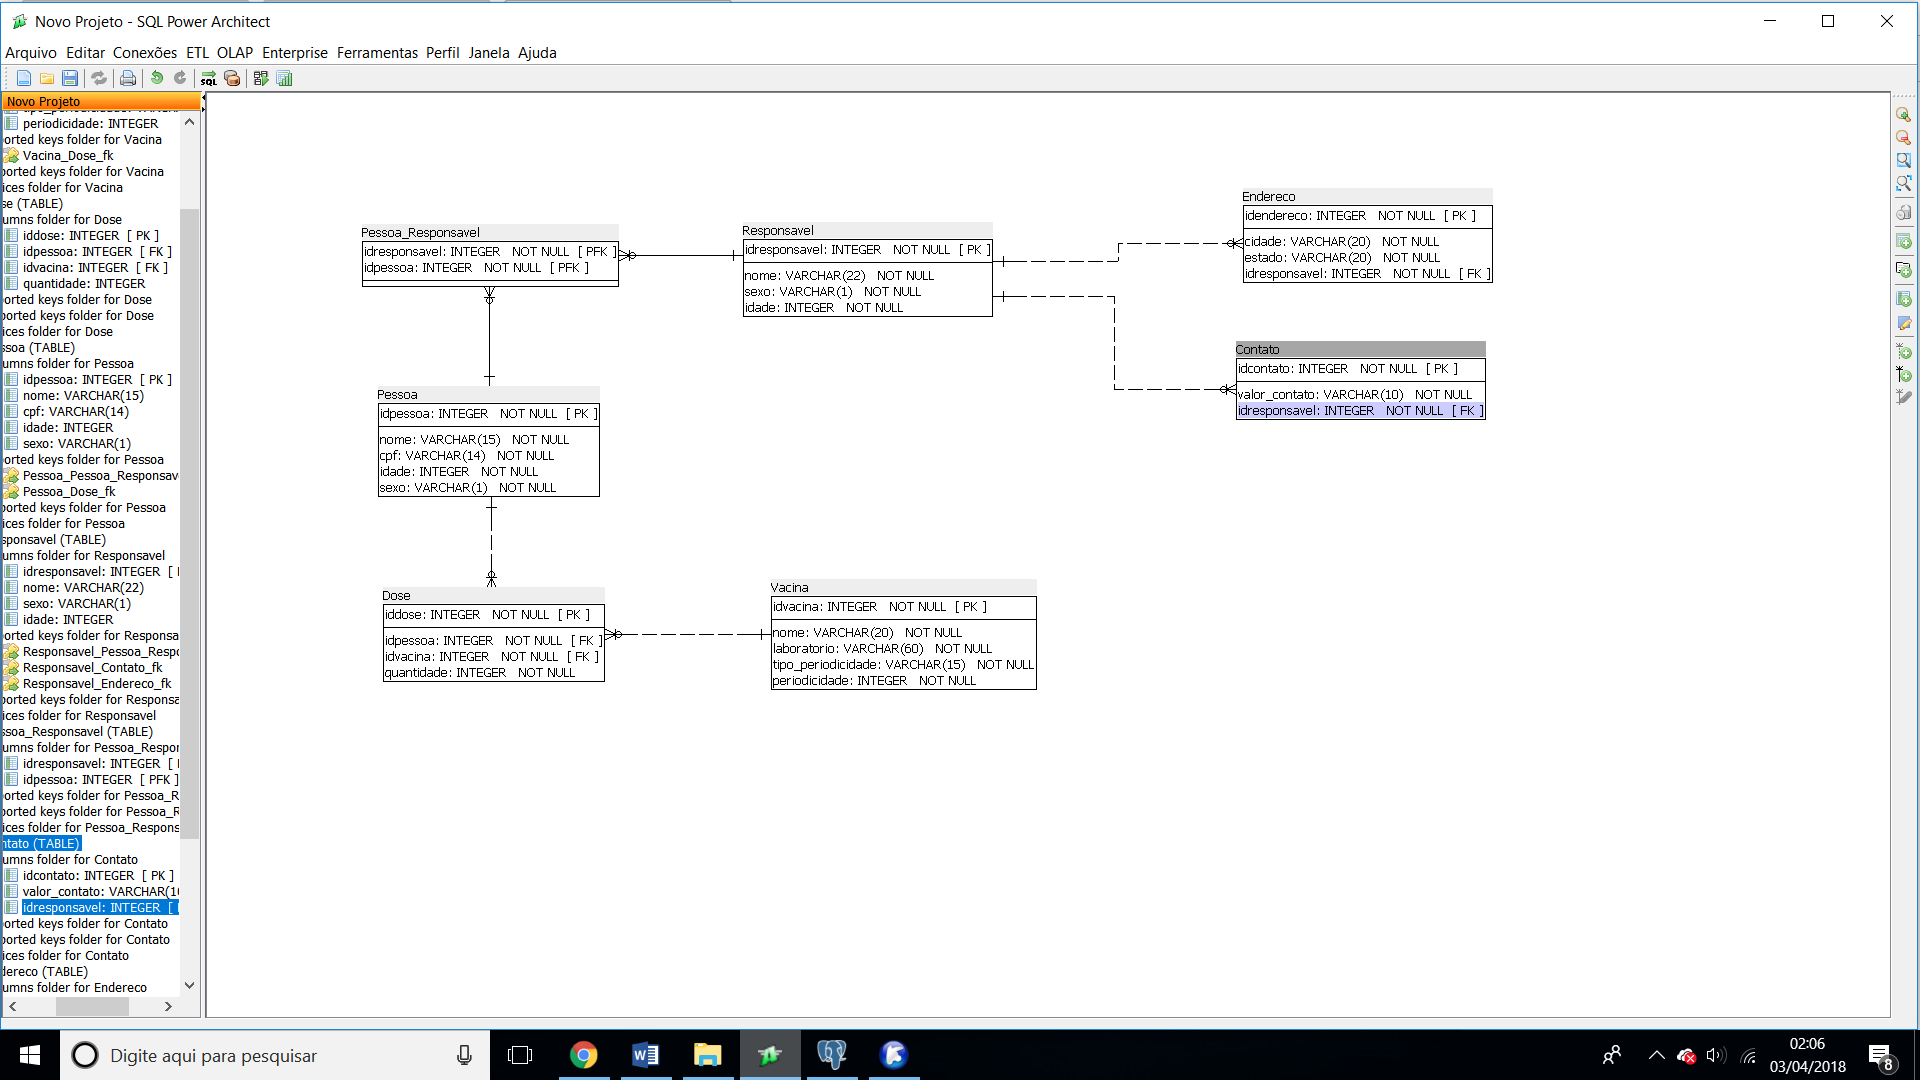Click the gray Redo arrow

[x=180, y=78]
